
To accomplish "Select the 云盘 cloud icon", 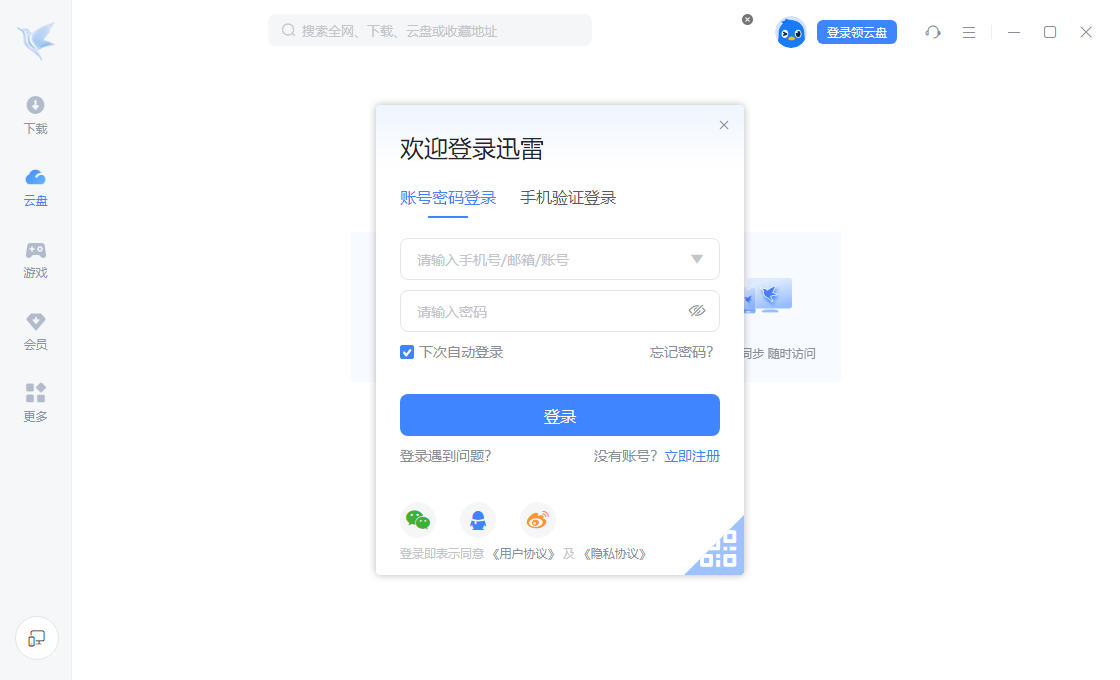I will click(x=35, y=177).
